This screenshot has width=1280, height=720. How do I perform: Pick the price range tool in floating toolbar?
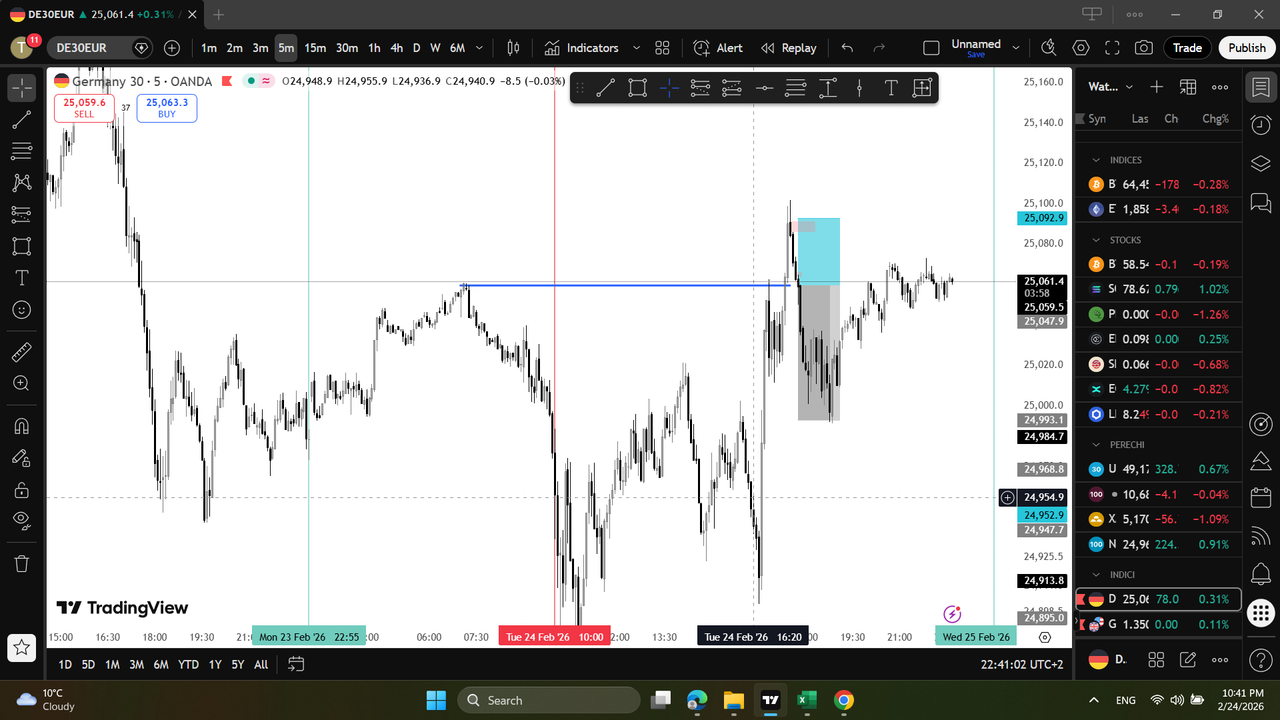tap(827, 88)
